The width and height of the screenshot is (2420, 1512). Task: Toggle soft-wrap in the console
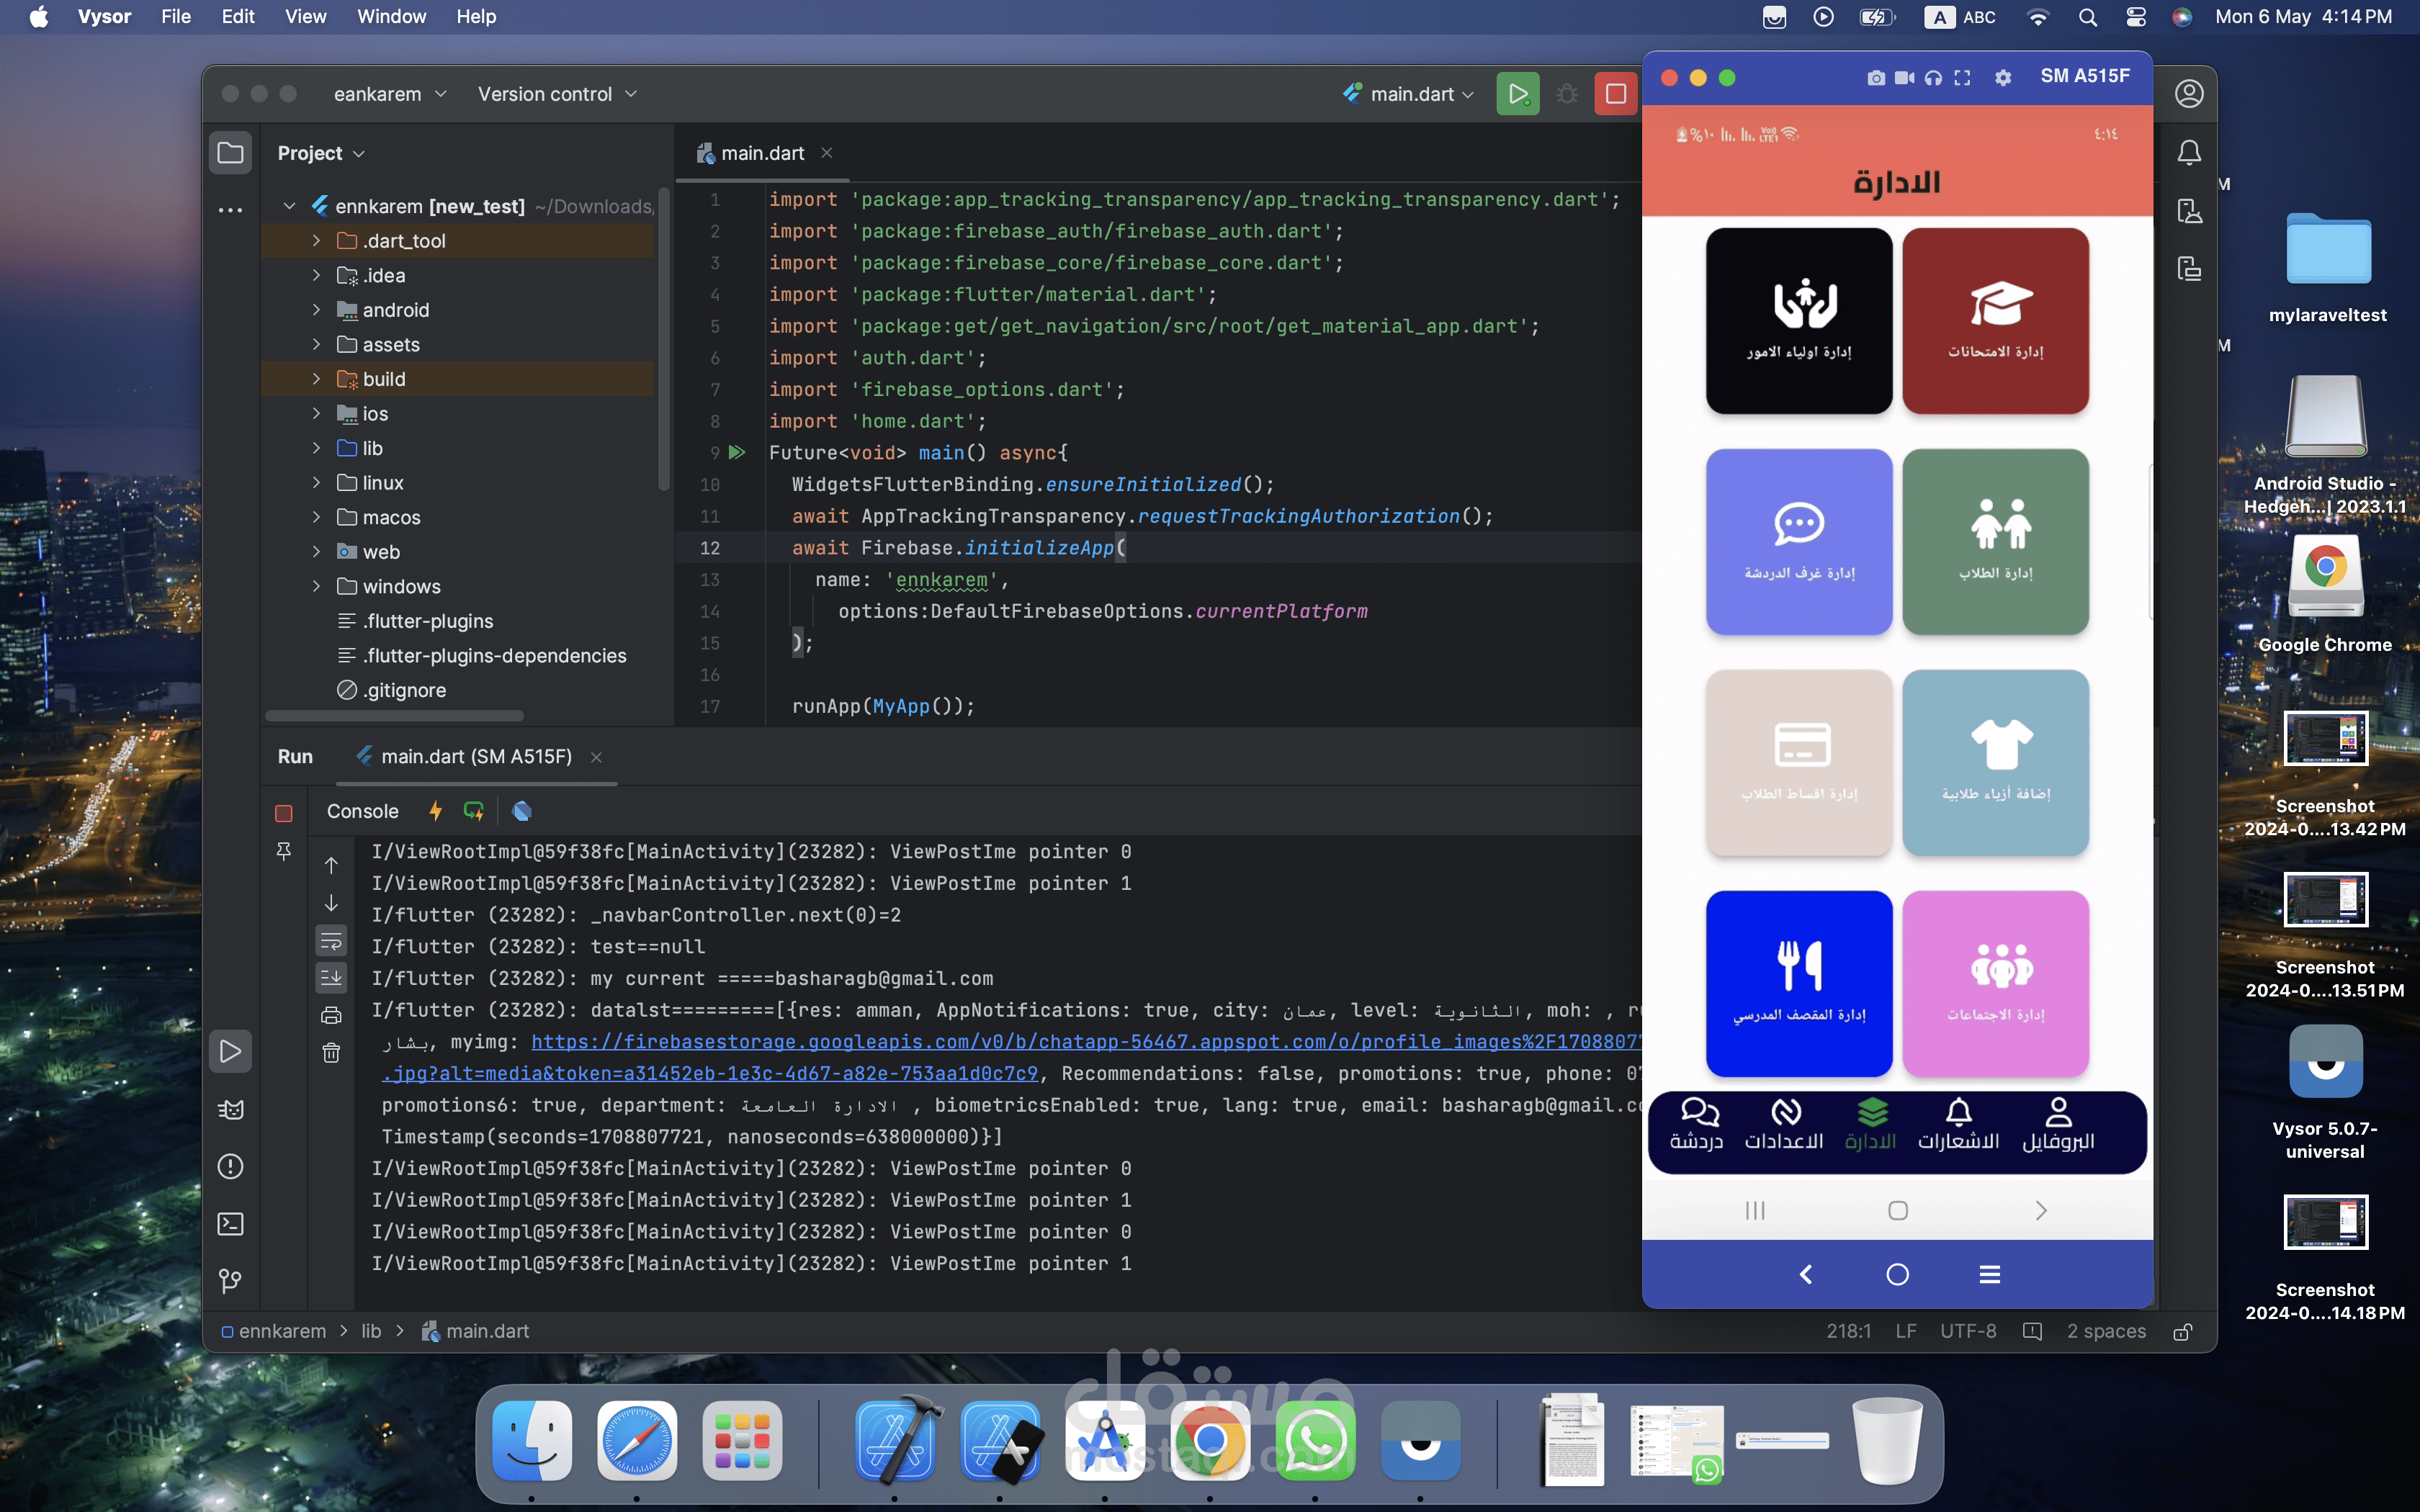pyautogui.click(x=331, y=941)
